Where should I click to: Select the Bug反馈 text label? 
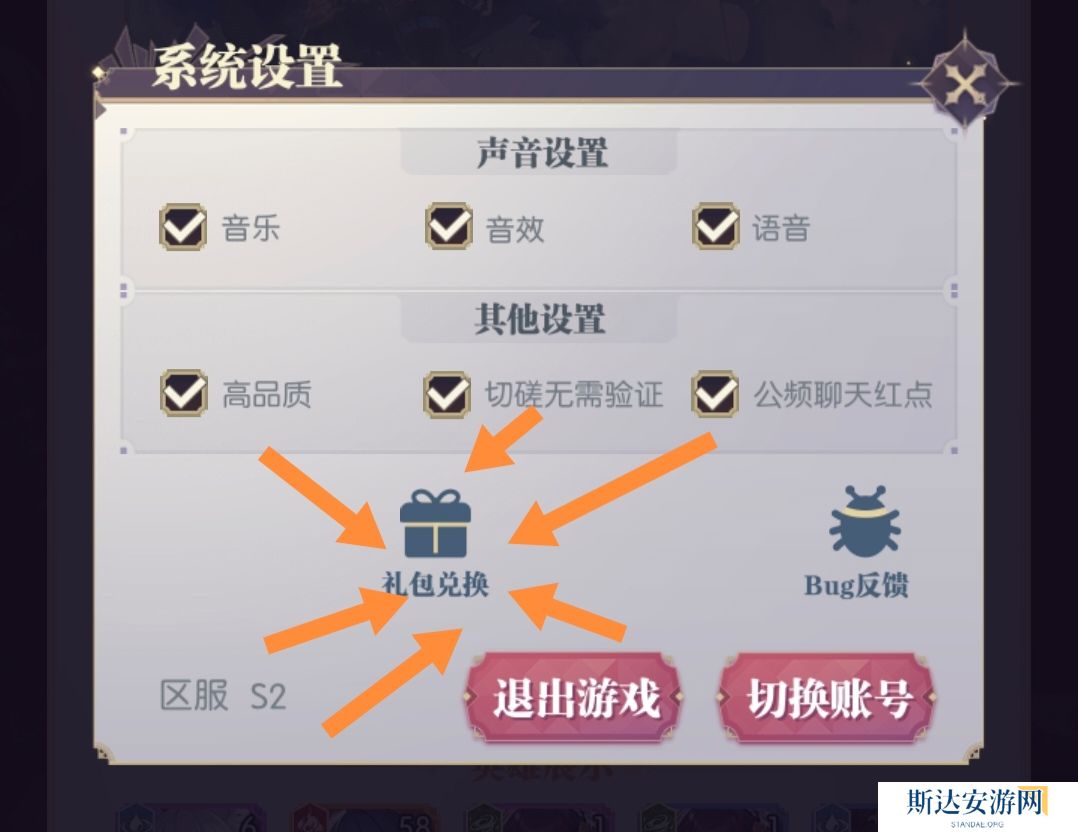click(x=857, y=585)
